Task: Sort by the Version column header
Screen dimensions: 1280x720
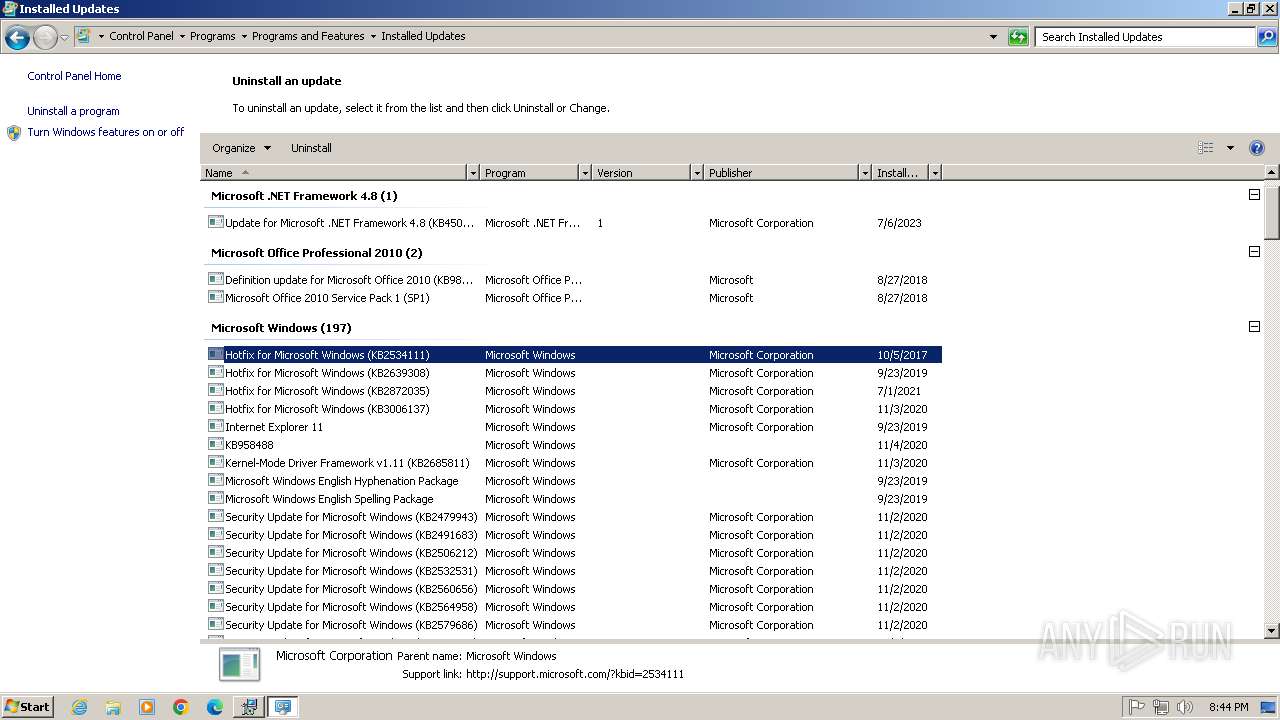Action: (641, 173)
